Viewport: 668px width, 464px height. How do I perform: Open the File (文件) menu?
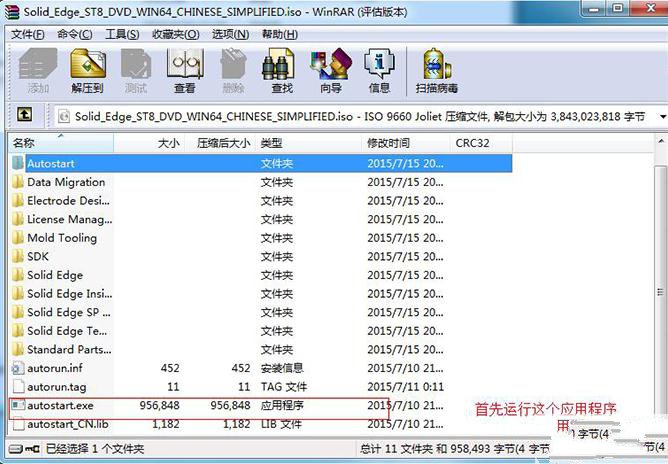tap(28, 34)
